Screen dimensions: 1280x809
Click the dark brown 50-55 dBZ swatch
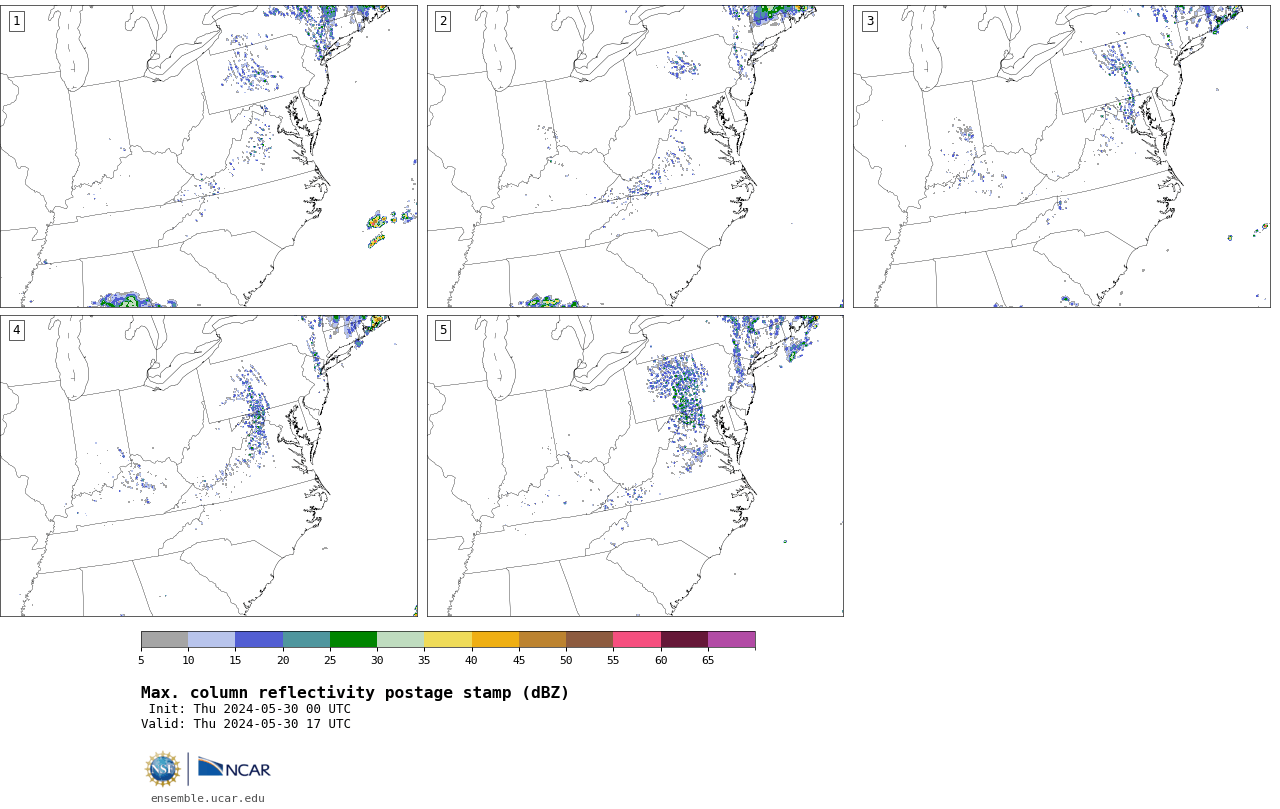(590, 640)
